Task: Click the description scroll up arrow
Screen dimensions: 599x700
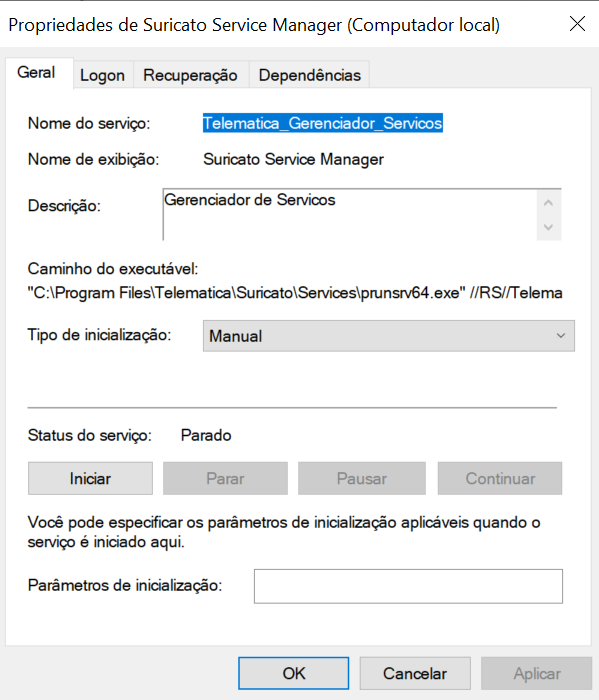Action: pyautogui.click(x=549, y=203)
